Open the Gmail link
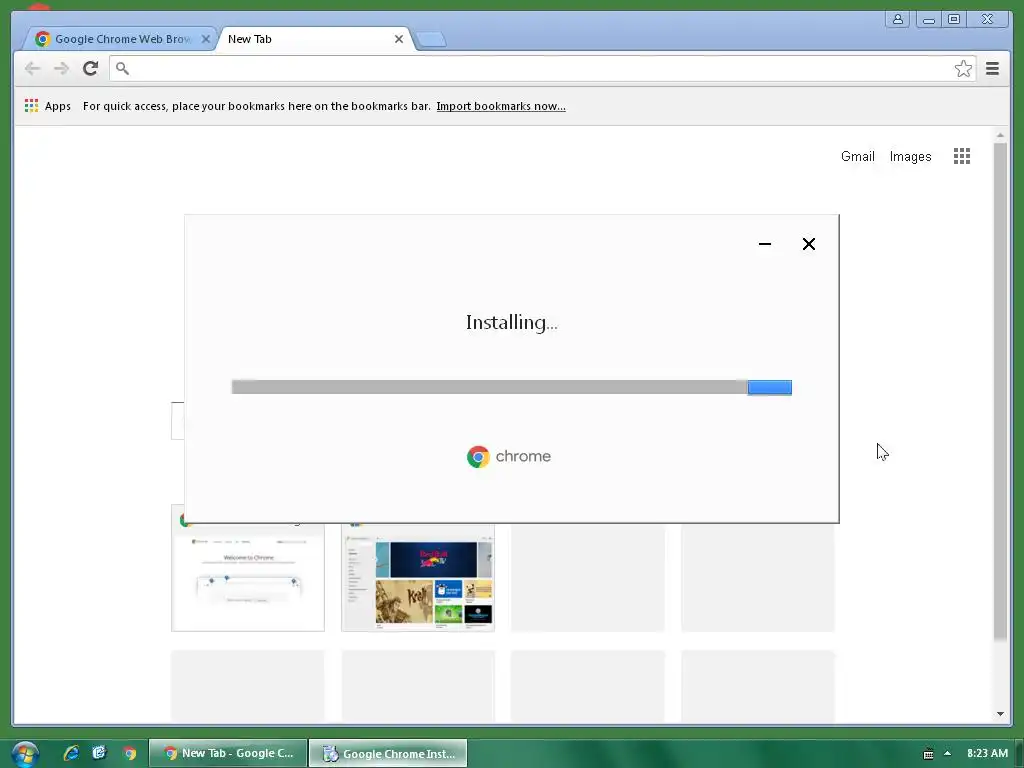 pos(857,156)
